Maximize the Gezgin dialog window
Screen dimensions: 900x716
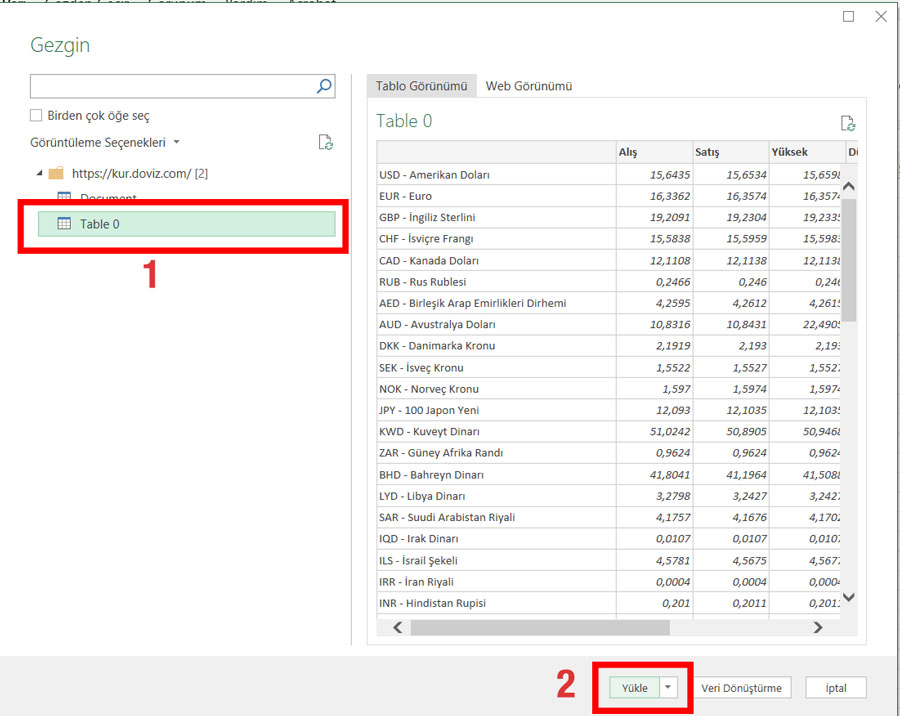pyautogui.click(x=848, y=17)
